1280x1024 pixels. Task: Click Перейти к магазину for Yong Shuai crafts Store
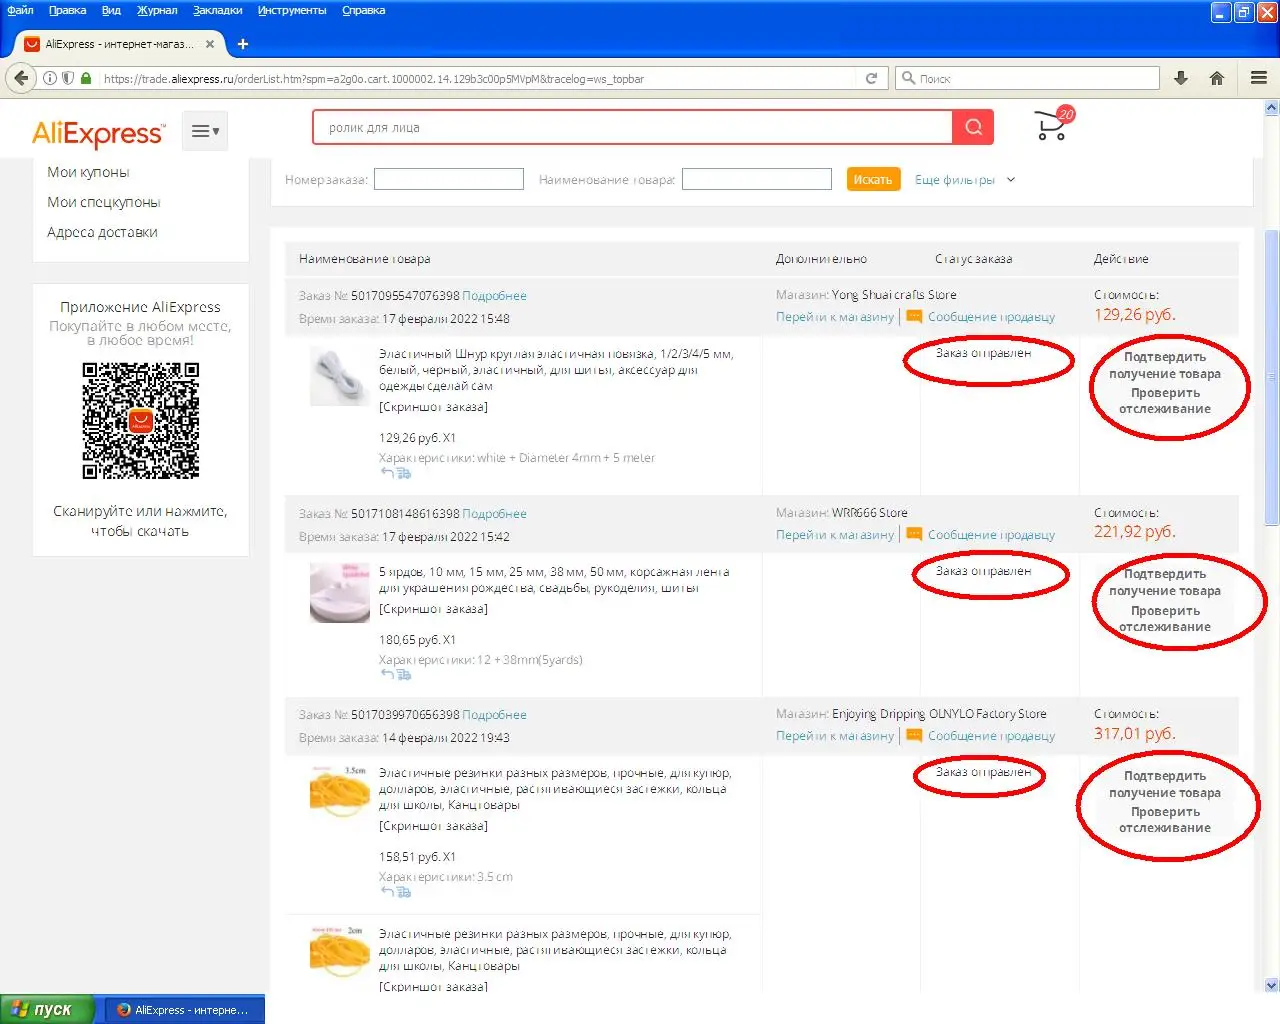point(835,317)
